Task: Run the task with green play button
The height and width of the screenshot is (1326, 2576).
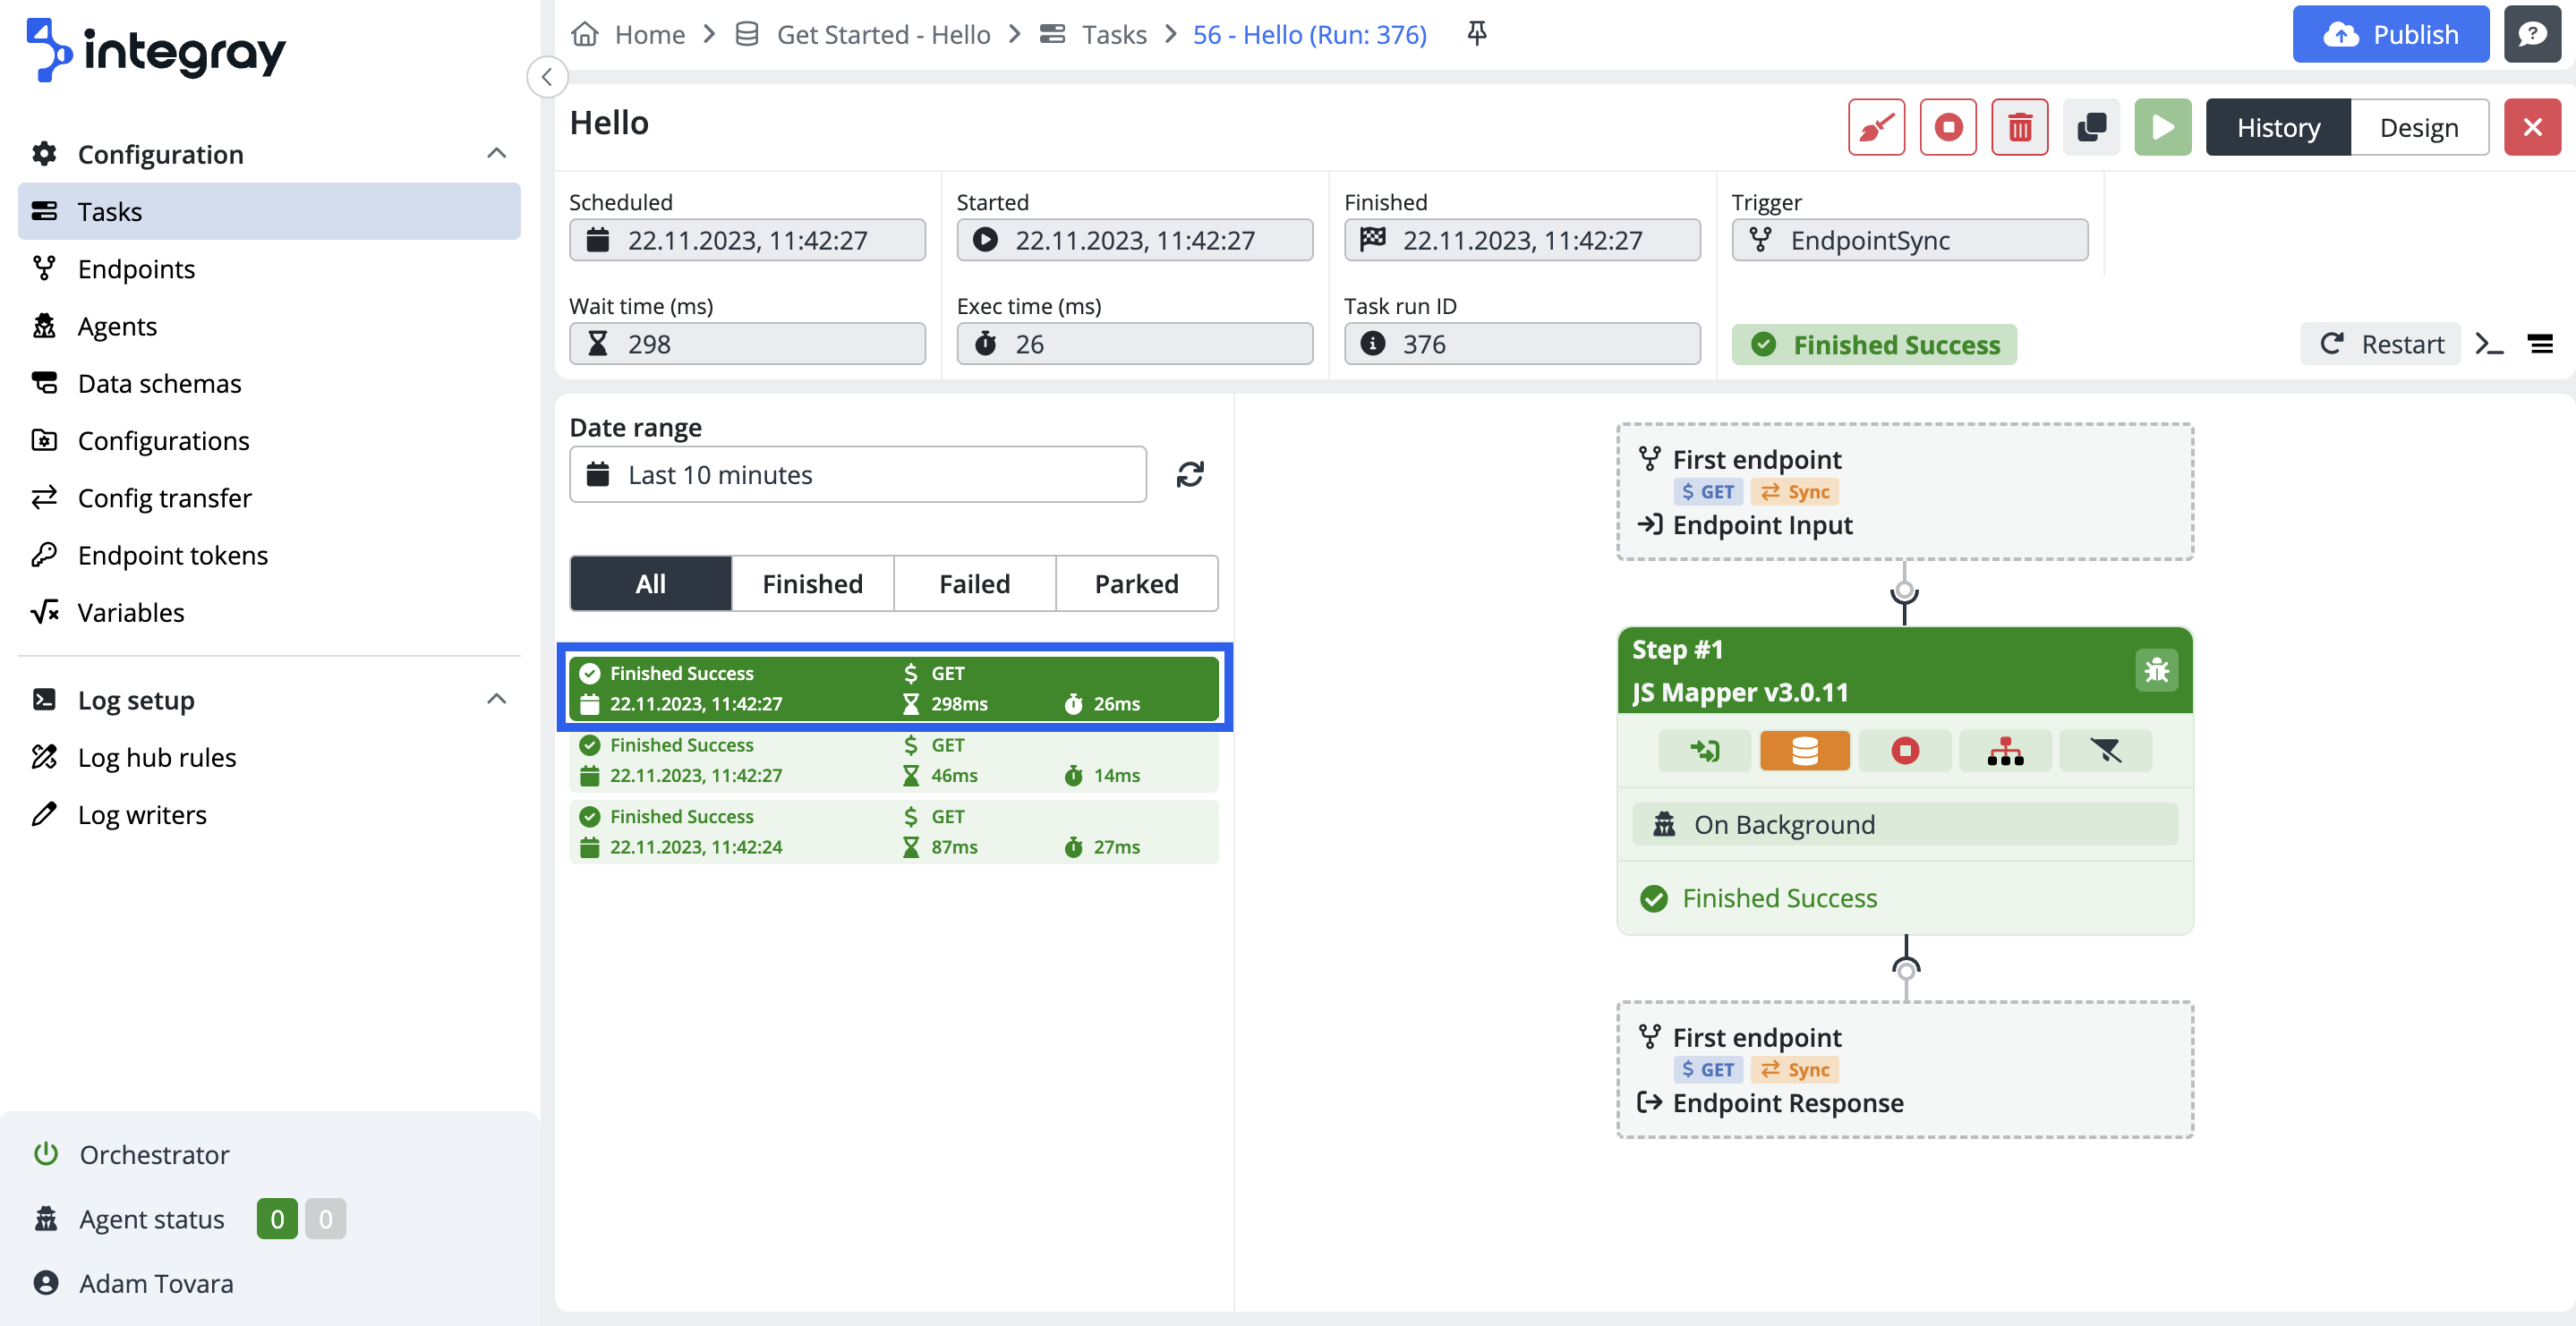Action: pos(2162,127)
